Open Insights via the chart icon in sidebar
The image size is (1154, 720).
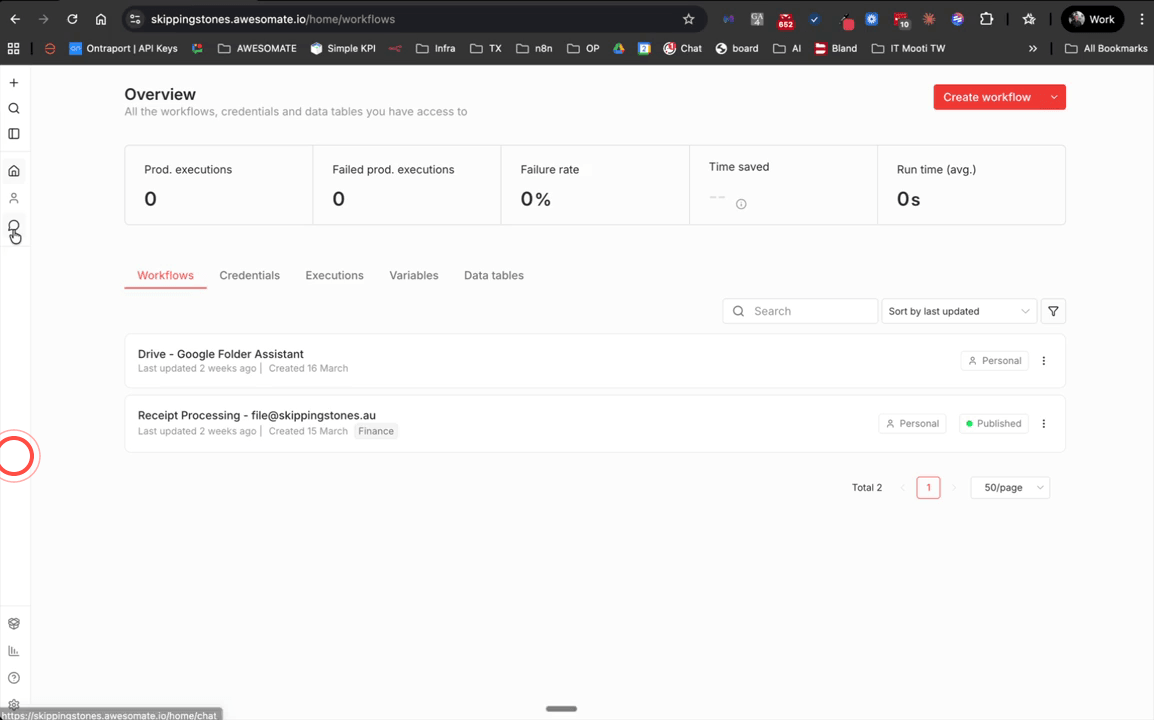point(14,650)
